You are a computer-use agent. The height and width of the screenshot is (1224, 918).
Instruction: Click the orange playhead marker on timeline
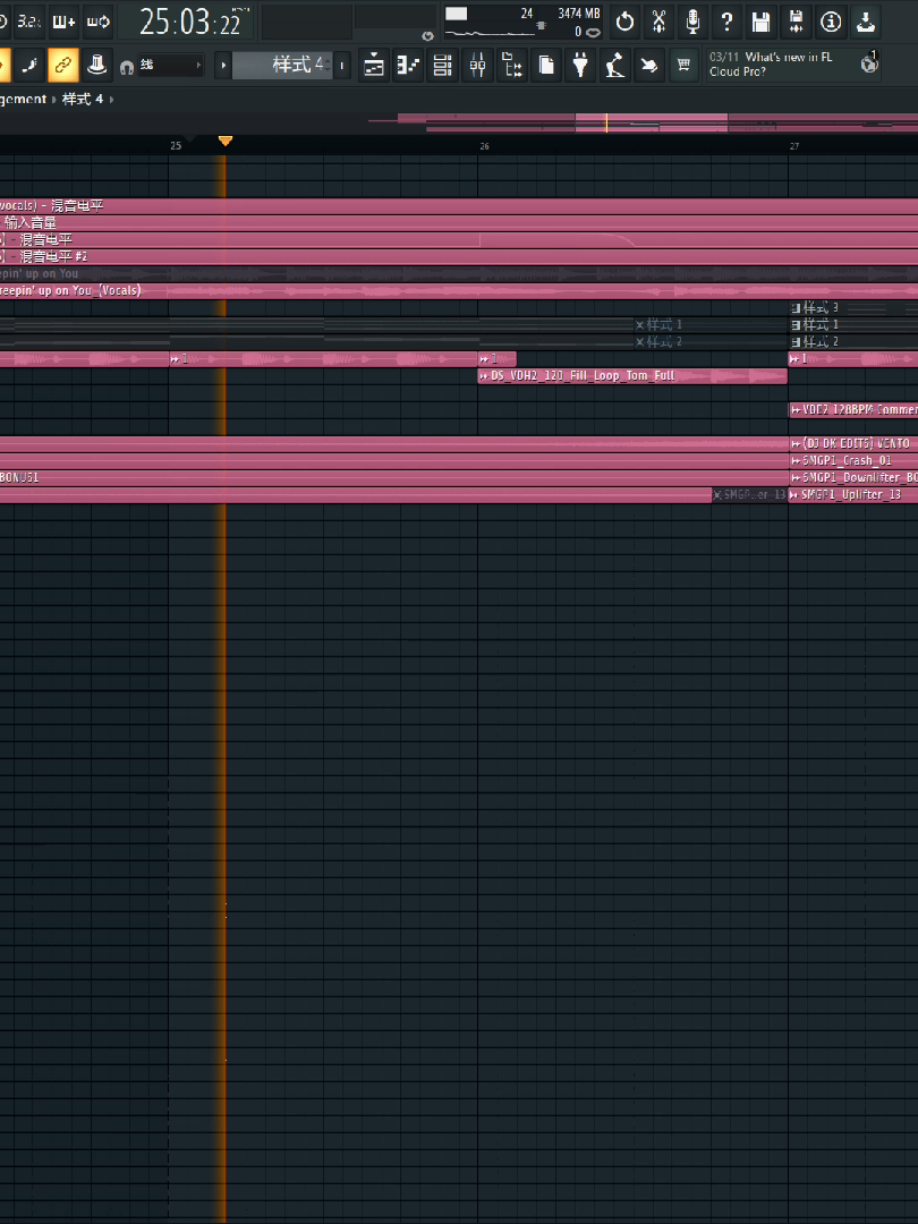tap(225, 141)
